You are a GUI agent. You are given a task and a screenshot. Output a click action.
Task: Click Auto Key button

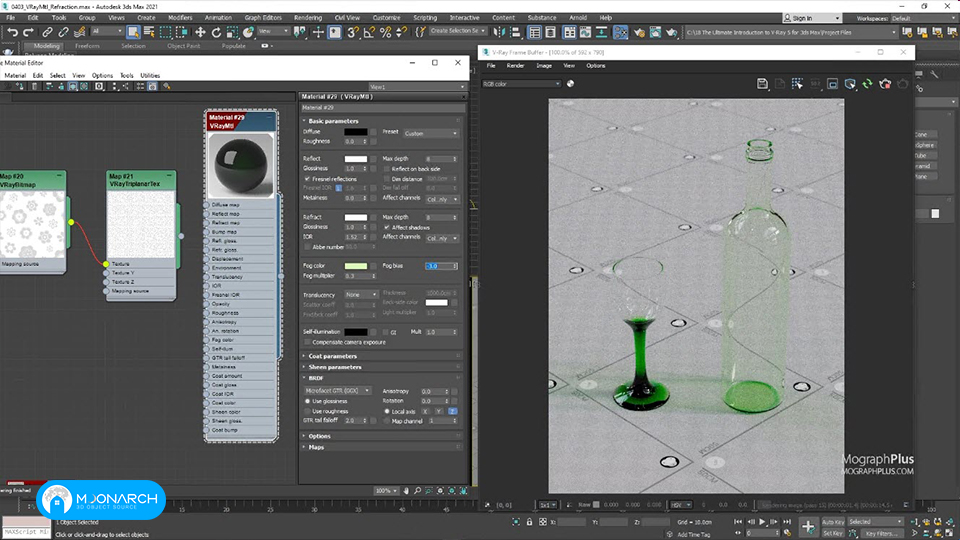pos(833,522)
